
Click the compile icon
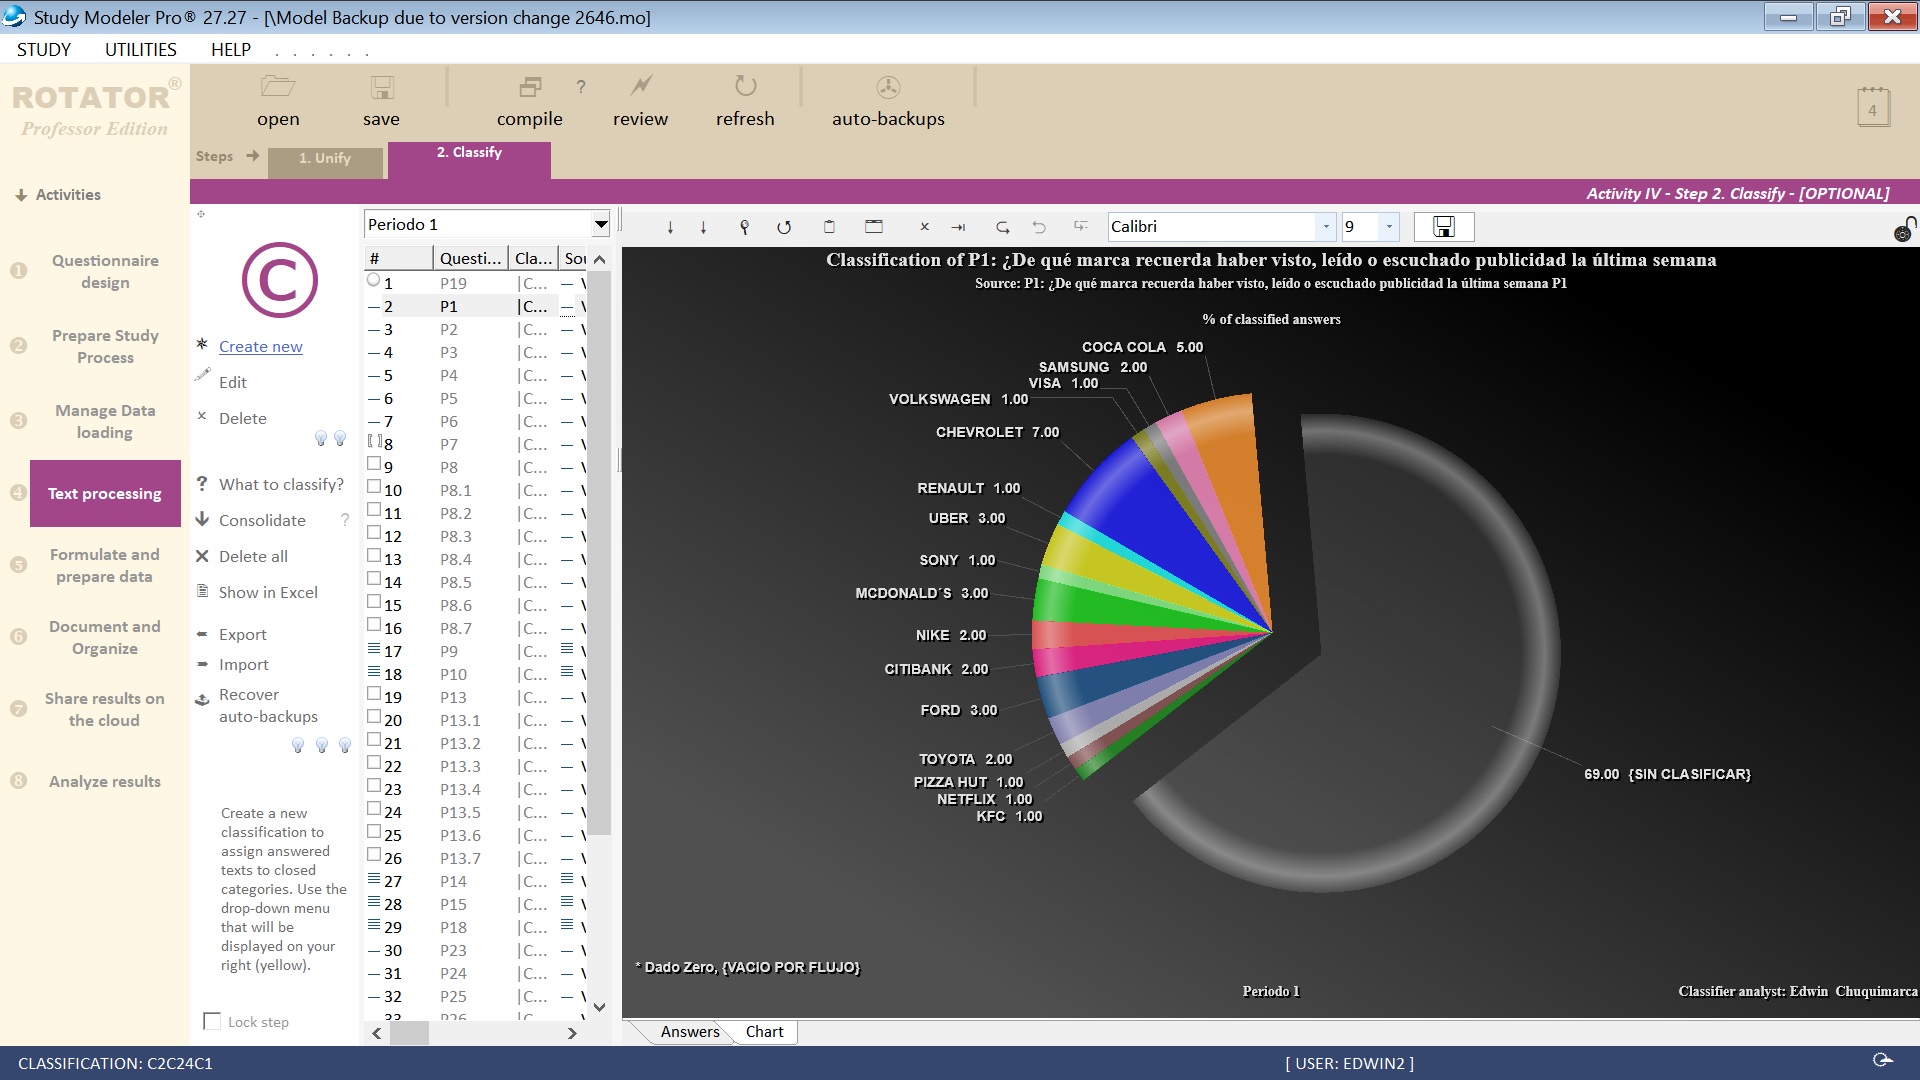(530, 87)
